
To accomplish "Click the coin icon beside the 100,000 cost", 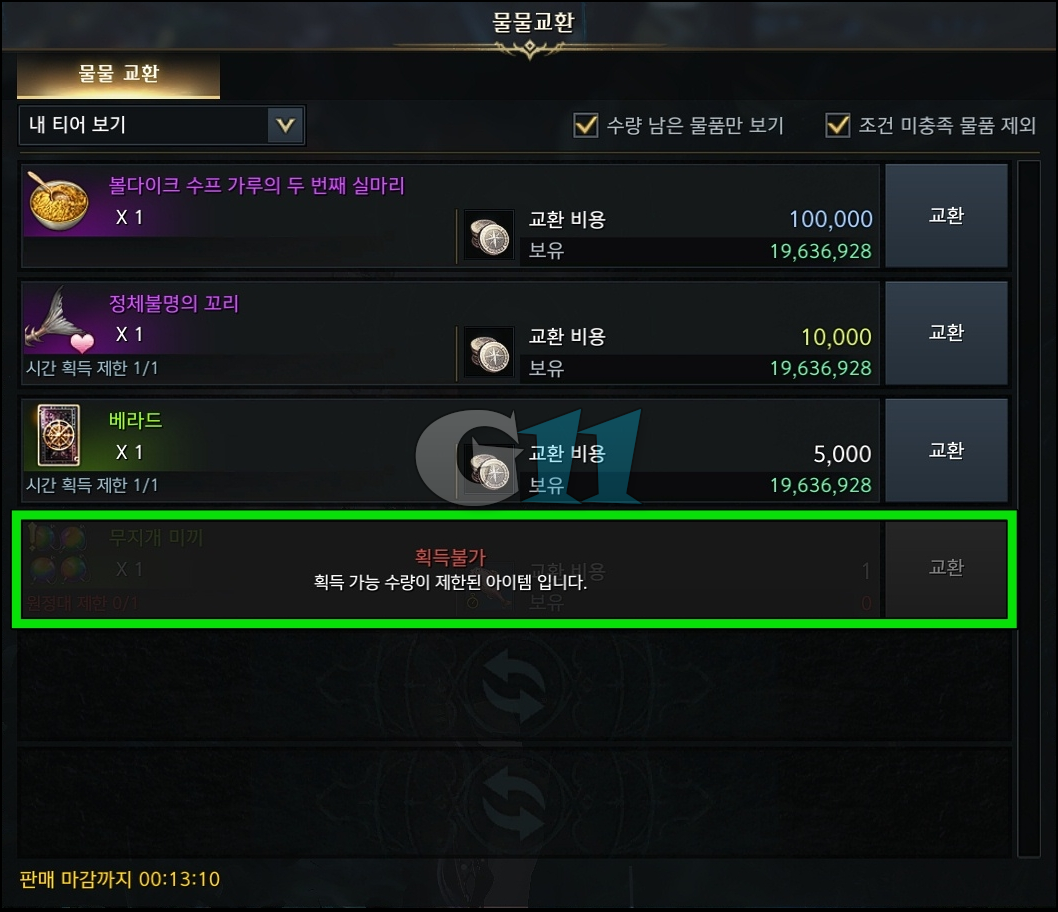I will point(490,236).
